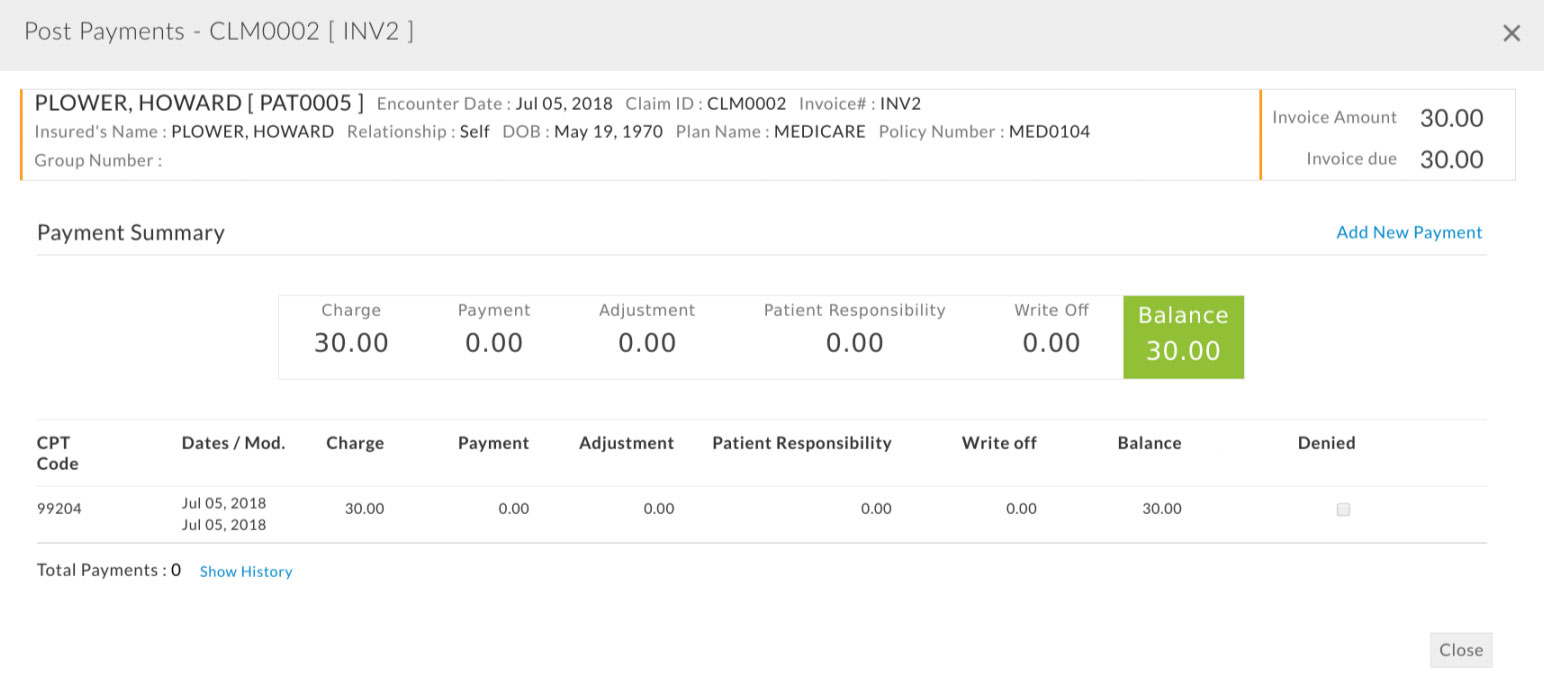Click the Post Payments dialog title
1544x683 pixels.
(219, 32)
